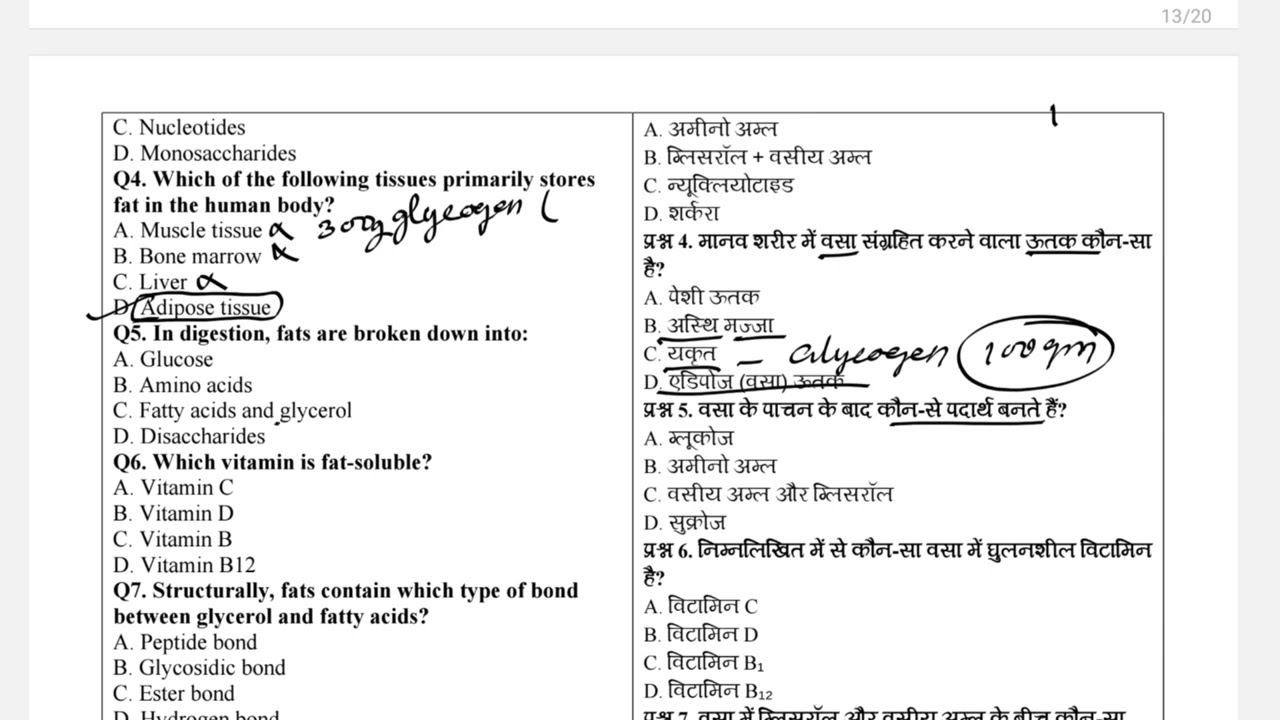Select option 'C. Nucleotides'
The width and height of the screenshot is (1280, 720).
(x=179, y=128)
